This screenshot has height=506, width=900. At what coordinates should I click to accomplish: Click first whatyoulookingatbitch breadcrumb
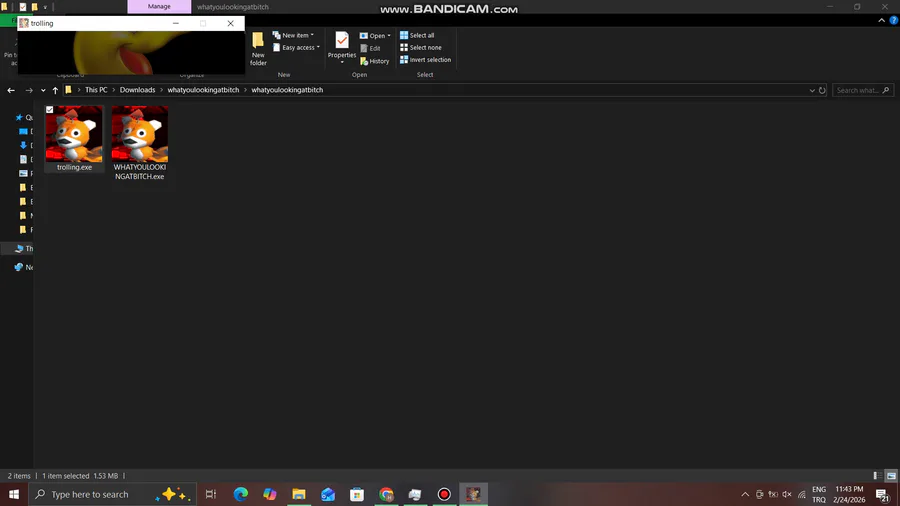tap(203, 90)
